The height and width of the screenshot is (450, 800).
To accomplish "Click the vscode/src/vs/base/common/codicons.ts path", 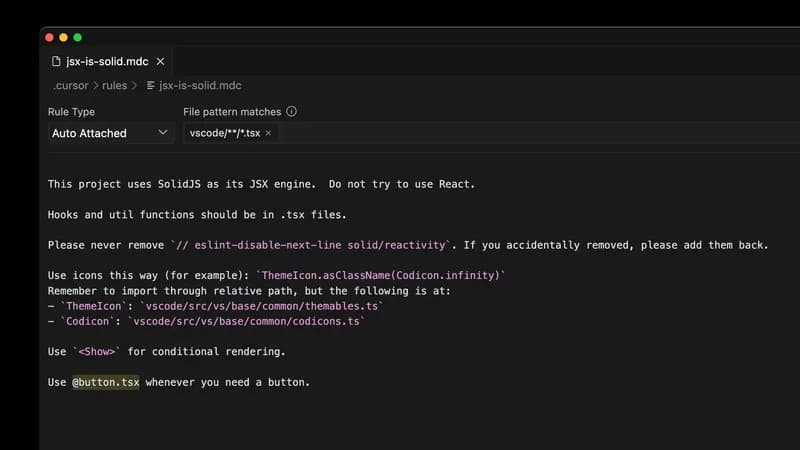I will coord(246,321).
